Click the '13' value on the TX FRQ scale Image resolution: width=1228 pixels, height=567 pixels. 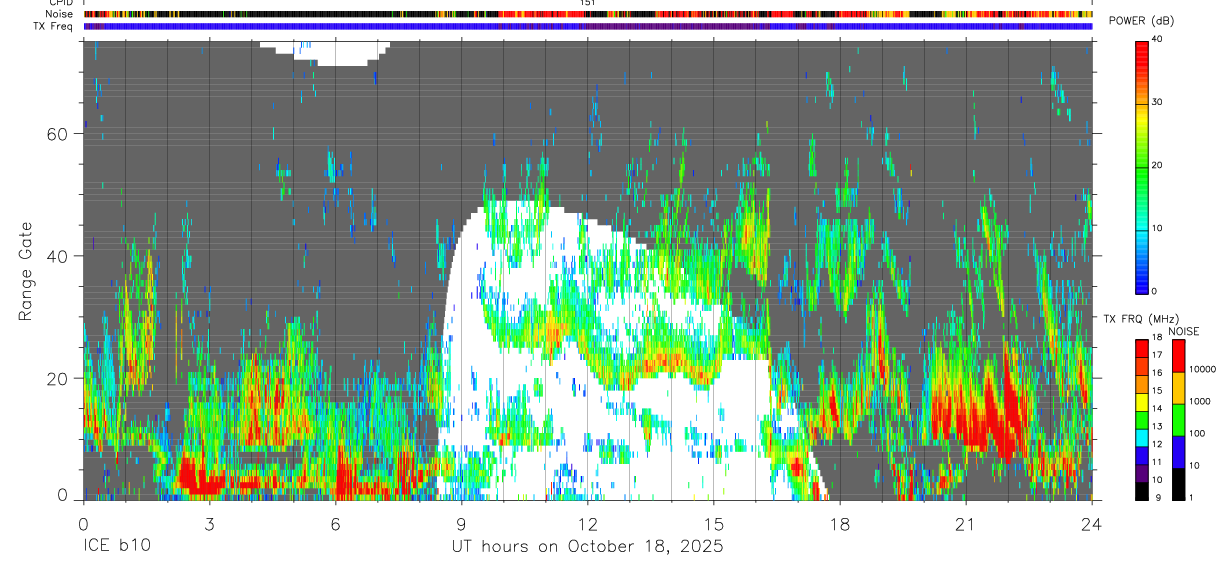1157,427
